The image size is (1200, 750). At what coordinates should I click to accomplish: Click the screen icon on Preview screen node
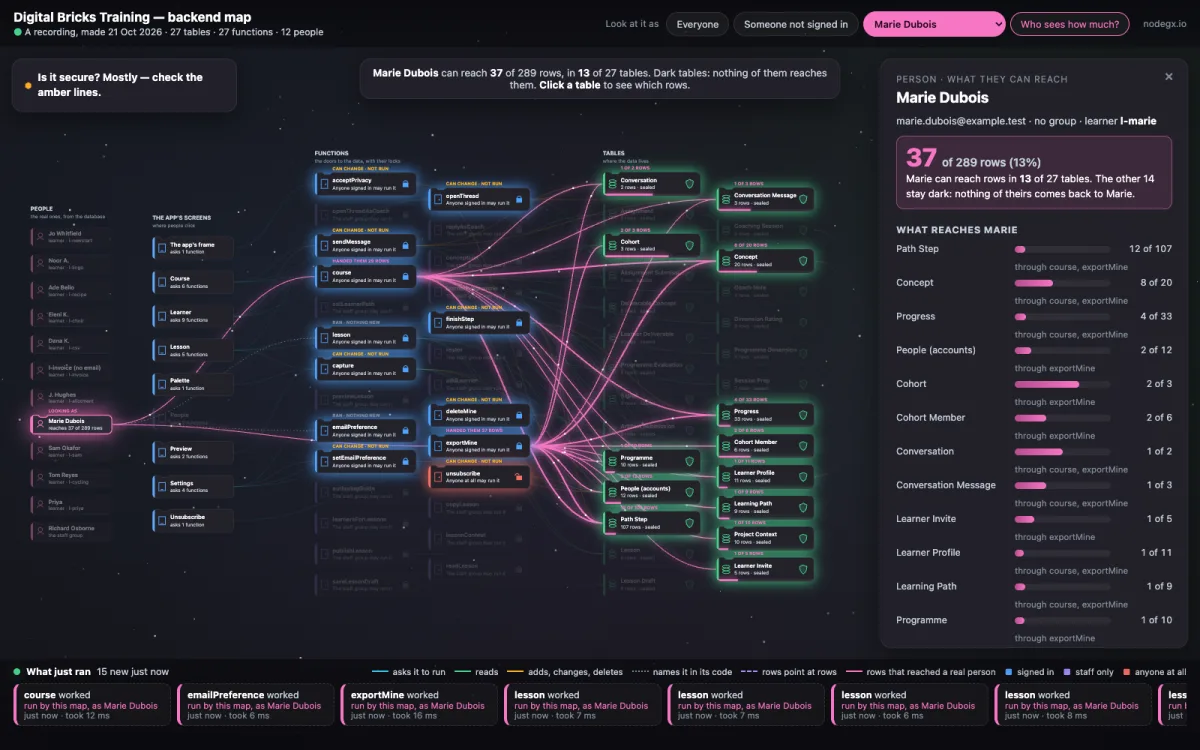(x=162, y=453)
